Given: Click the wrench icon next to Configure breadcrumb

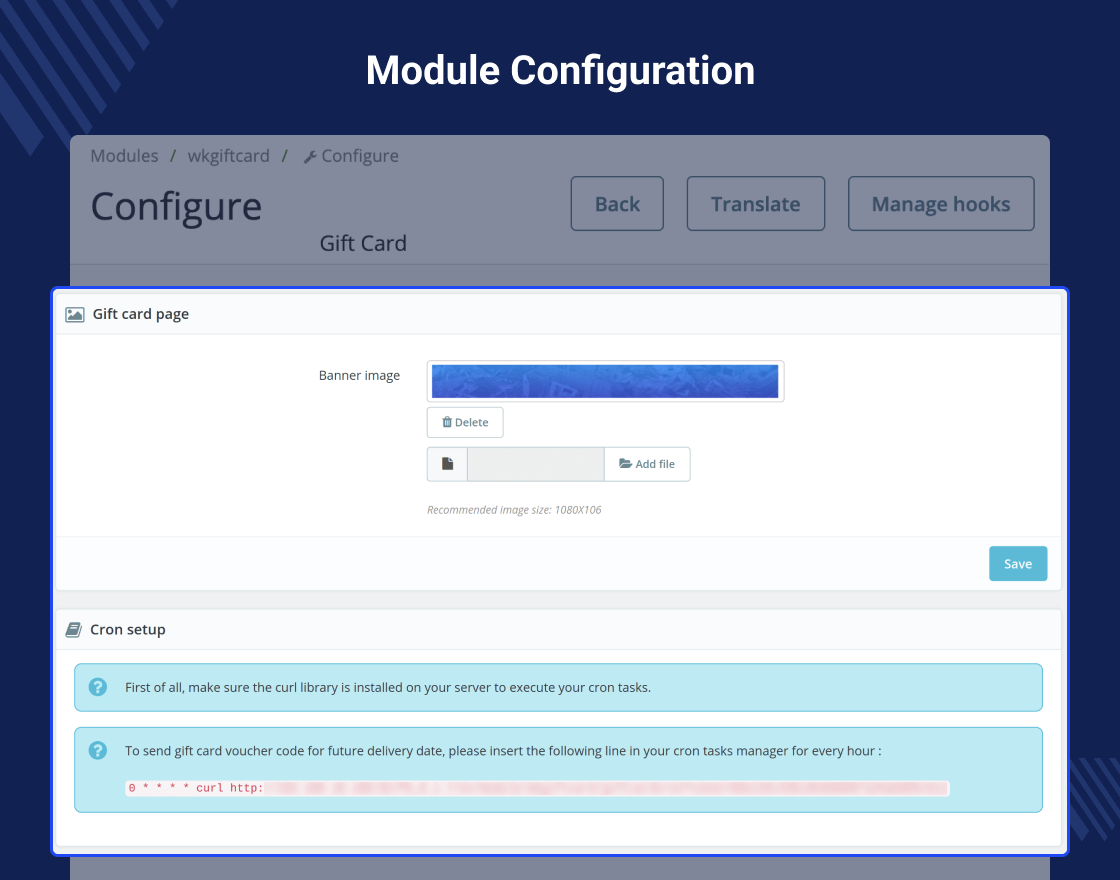Looking at the screenshot, I should coord(310,157).
